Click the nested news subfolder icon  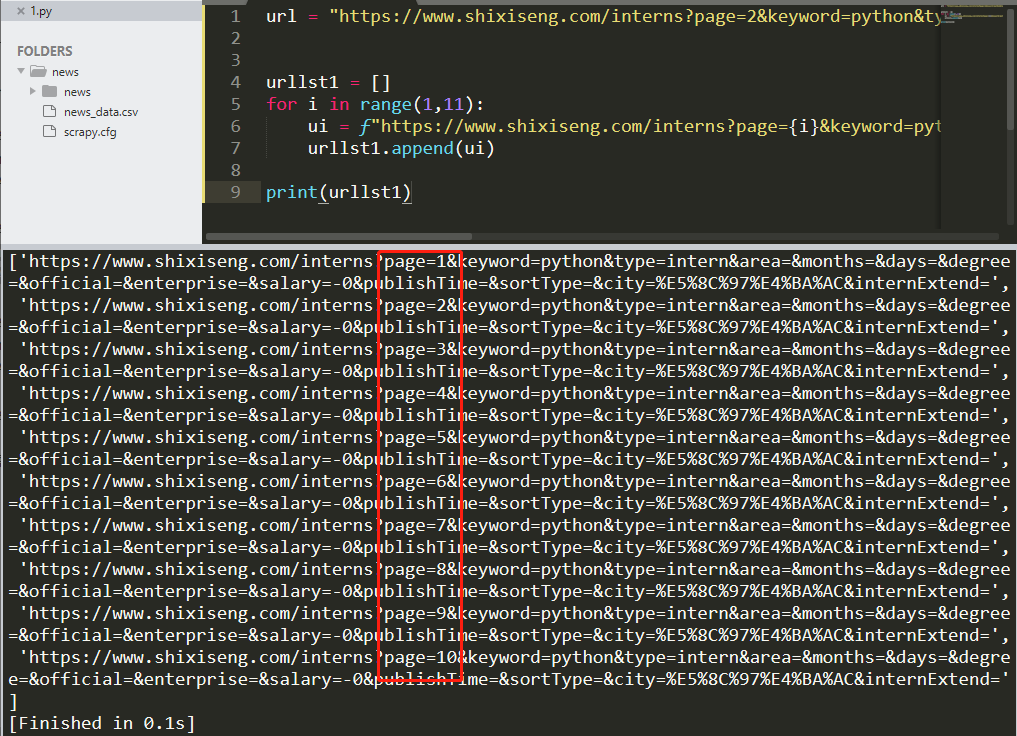tap(50, 91)
